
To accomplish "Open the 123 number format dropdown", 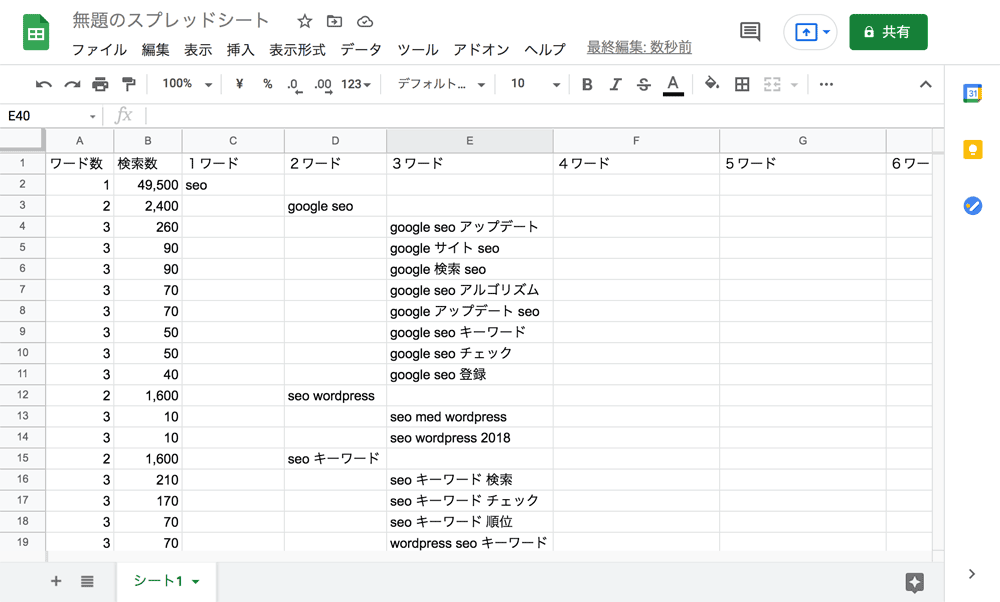I will [356, 84].
